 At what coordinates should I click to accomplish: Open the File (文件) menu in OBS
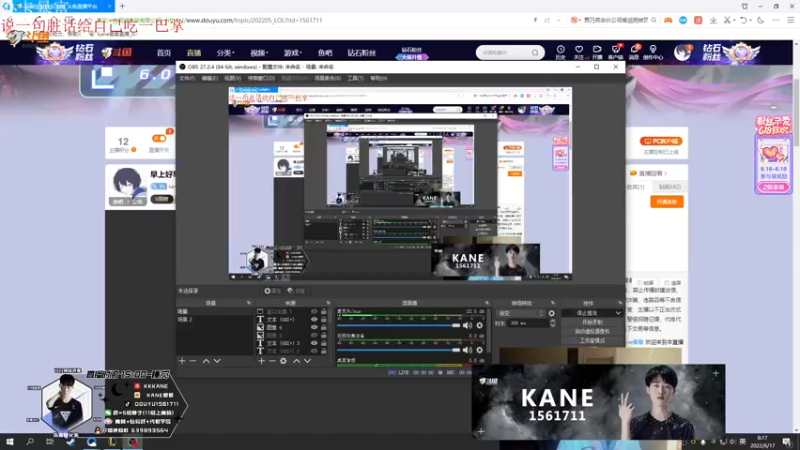coord(187,79)
